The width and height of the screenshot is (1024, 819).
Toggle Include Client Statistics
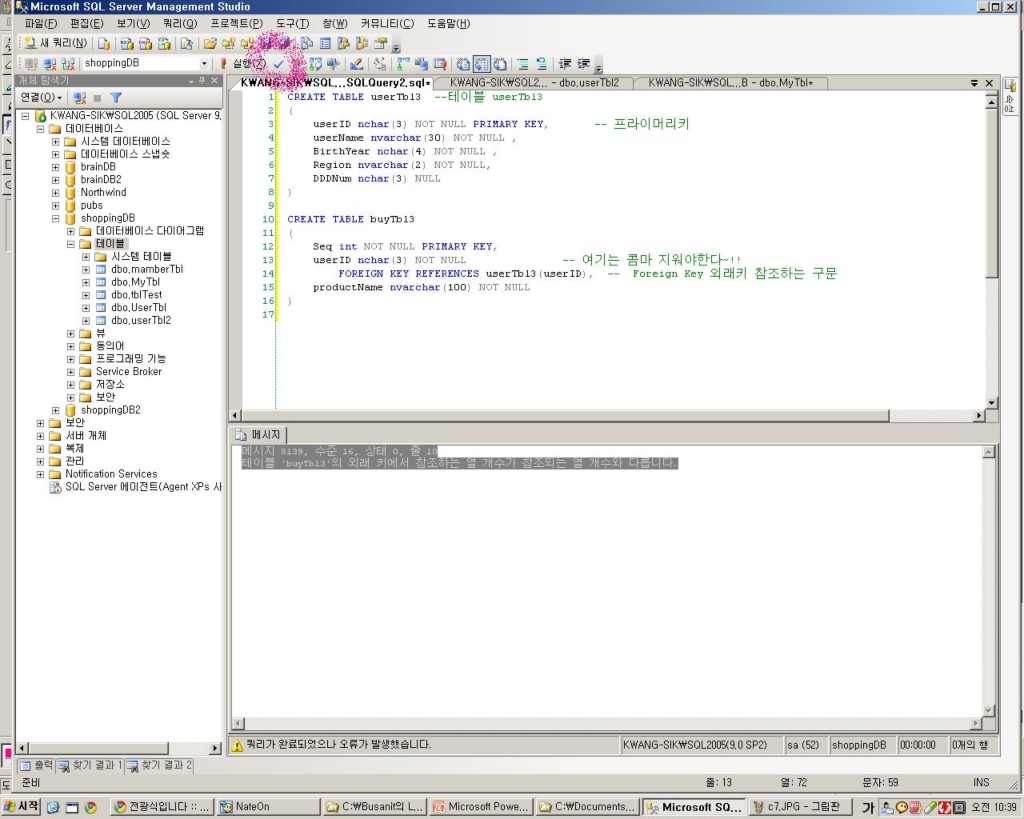(x=421, y=63)
